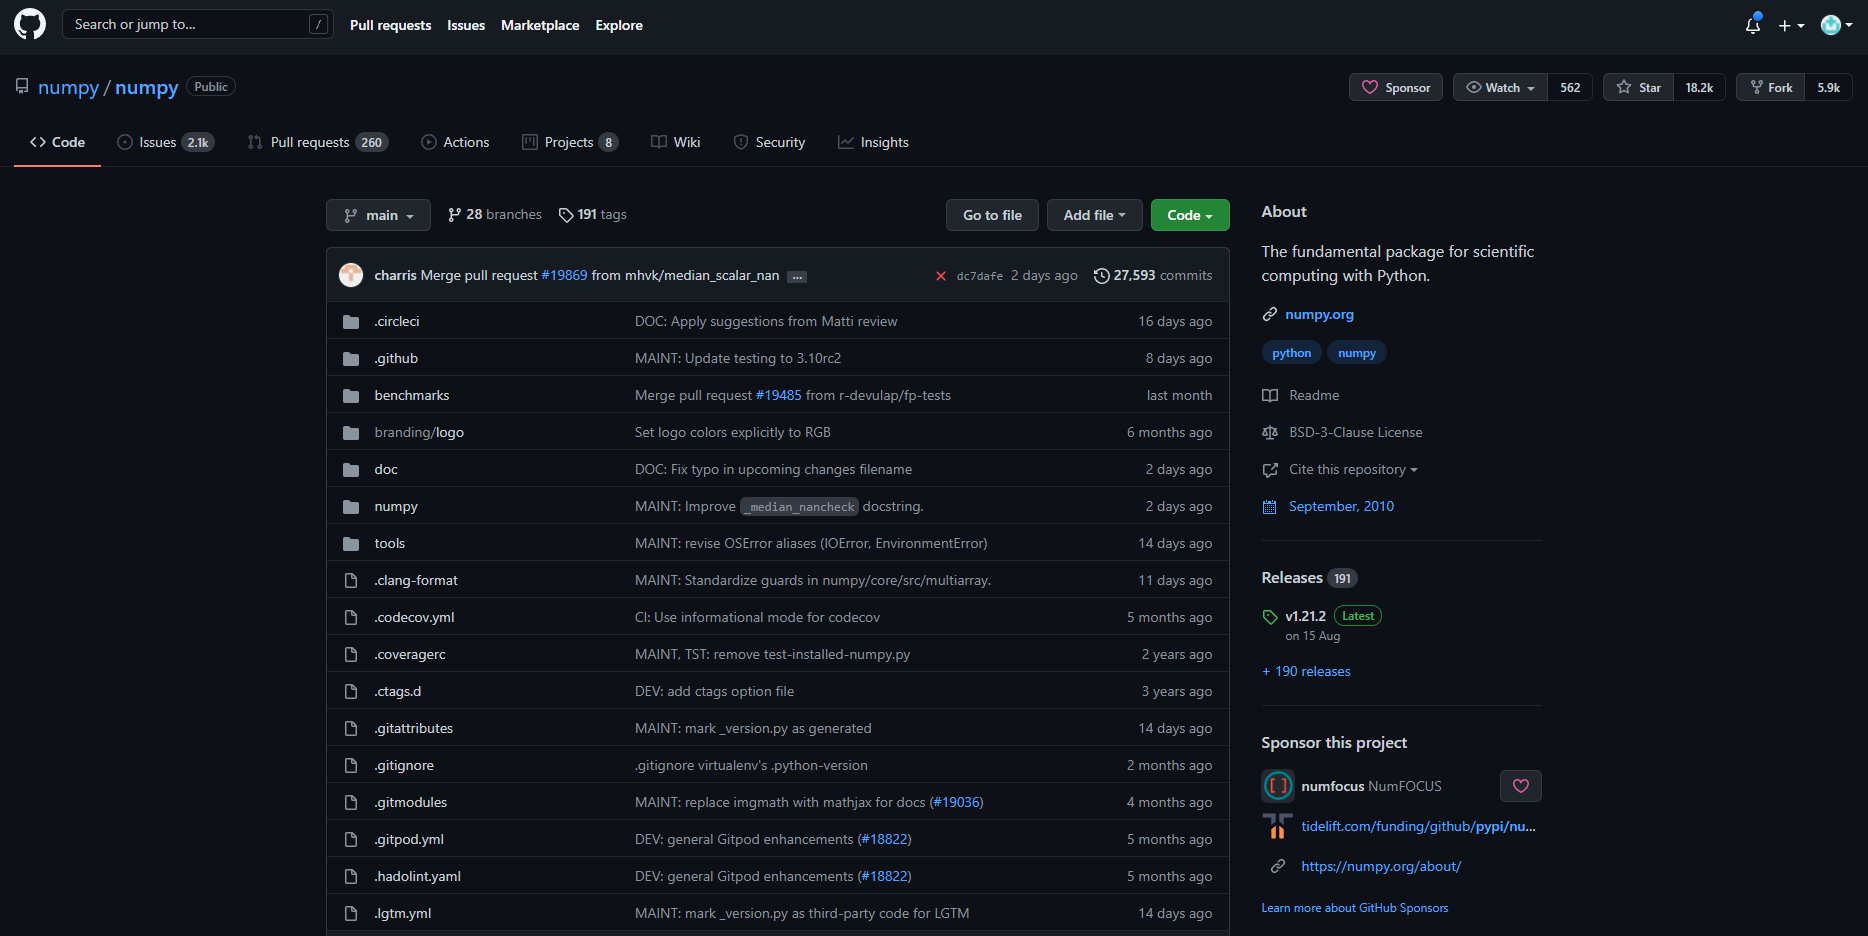Switch to the Issues tab

point(166,142)
